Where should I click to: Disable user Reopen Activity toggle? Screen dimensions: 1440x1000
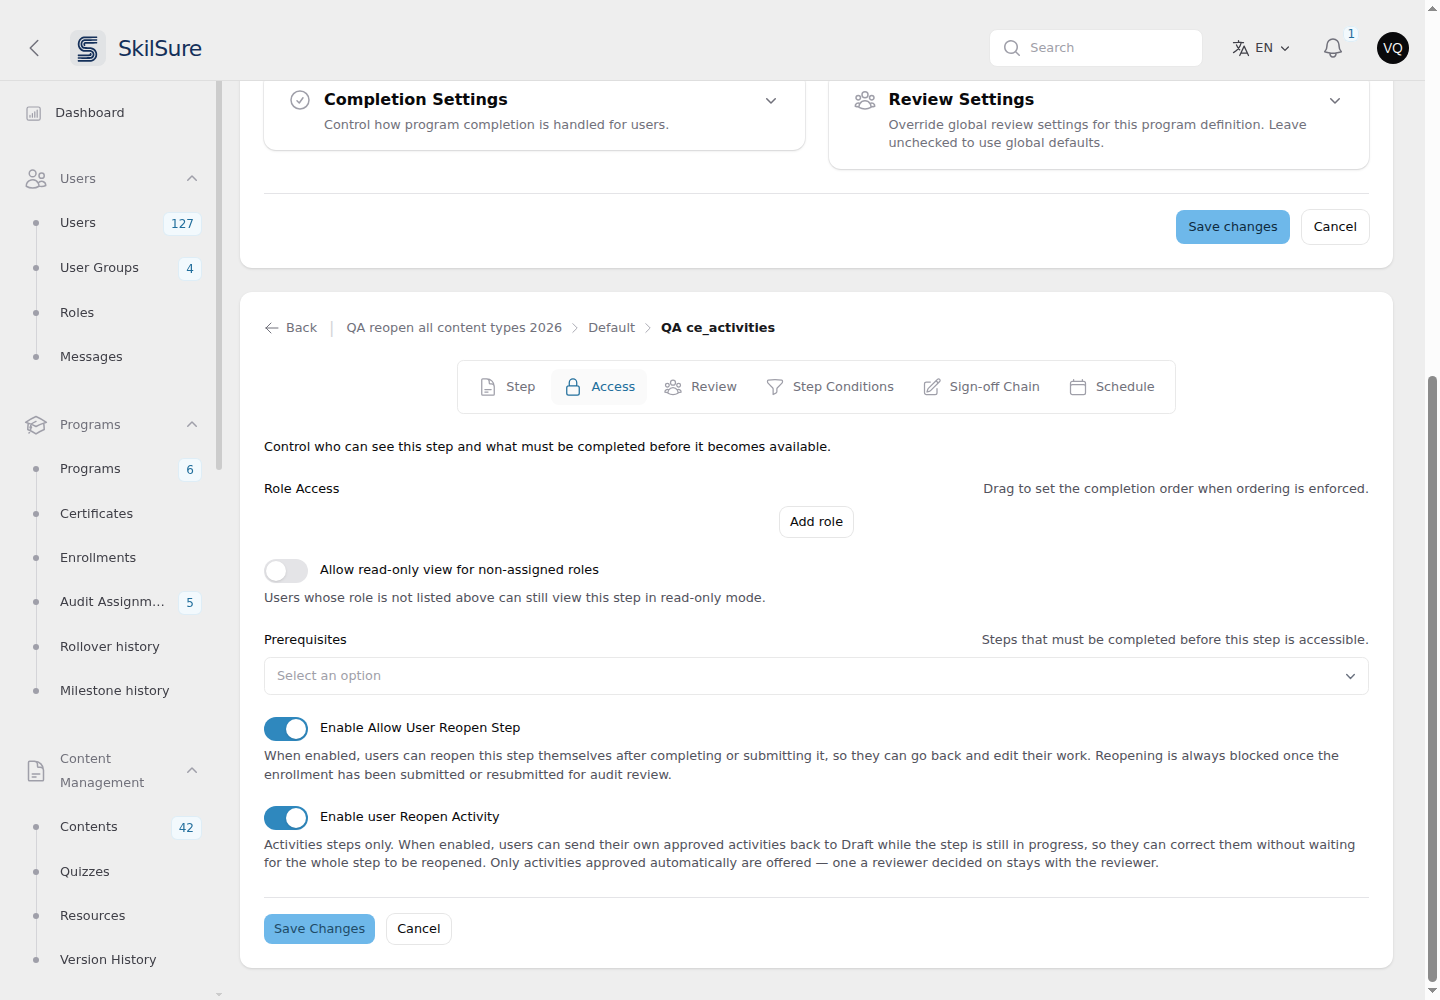[x=286, y=818]
